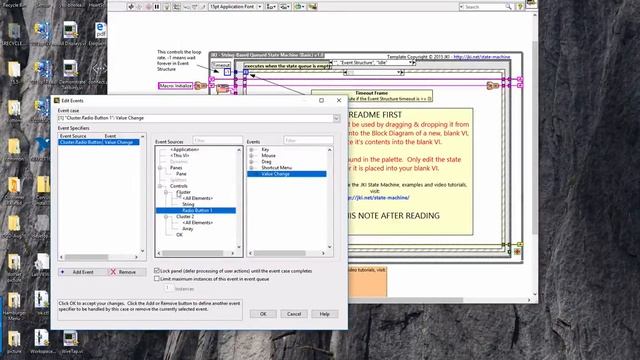Select <Application> in Event Sources
Image resolution: width=640 pixels, height=360 pixels.
point(184,150)
